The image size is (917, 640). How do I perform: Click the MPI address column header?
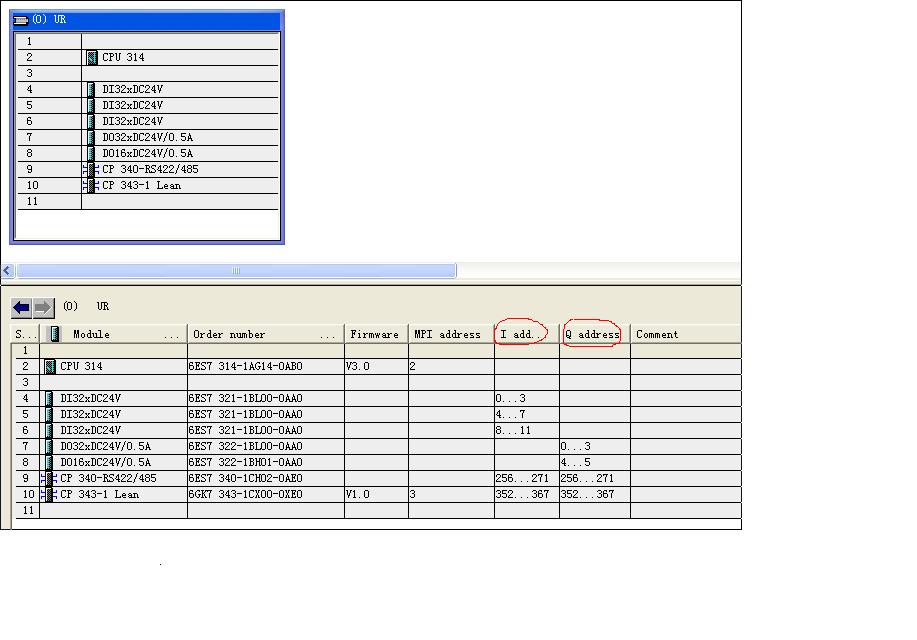point(451,334)
